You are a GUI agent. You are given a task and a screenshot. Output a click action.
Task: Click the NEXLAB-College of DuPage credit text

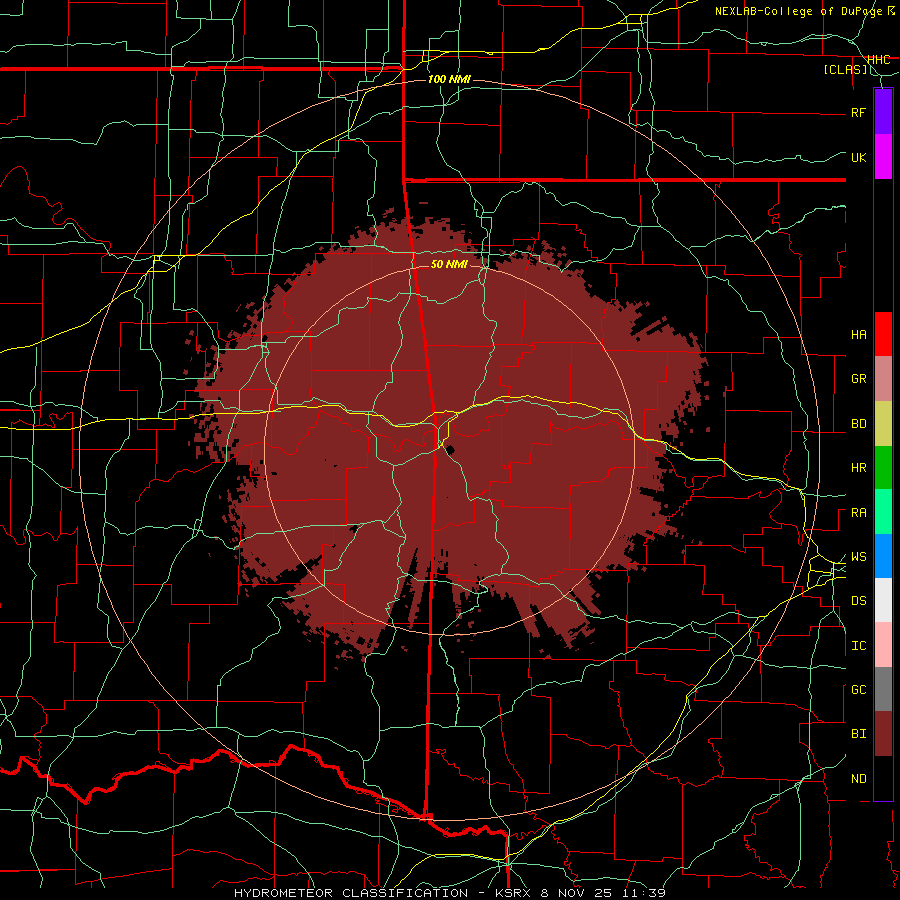click(x=800, y=11)
